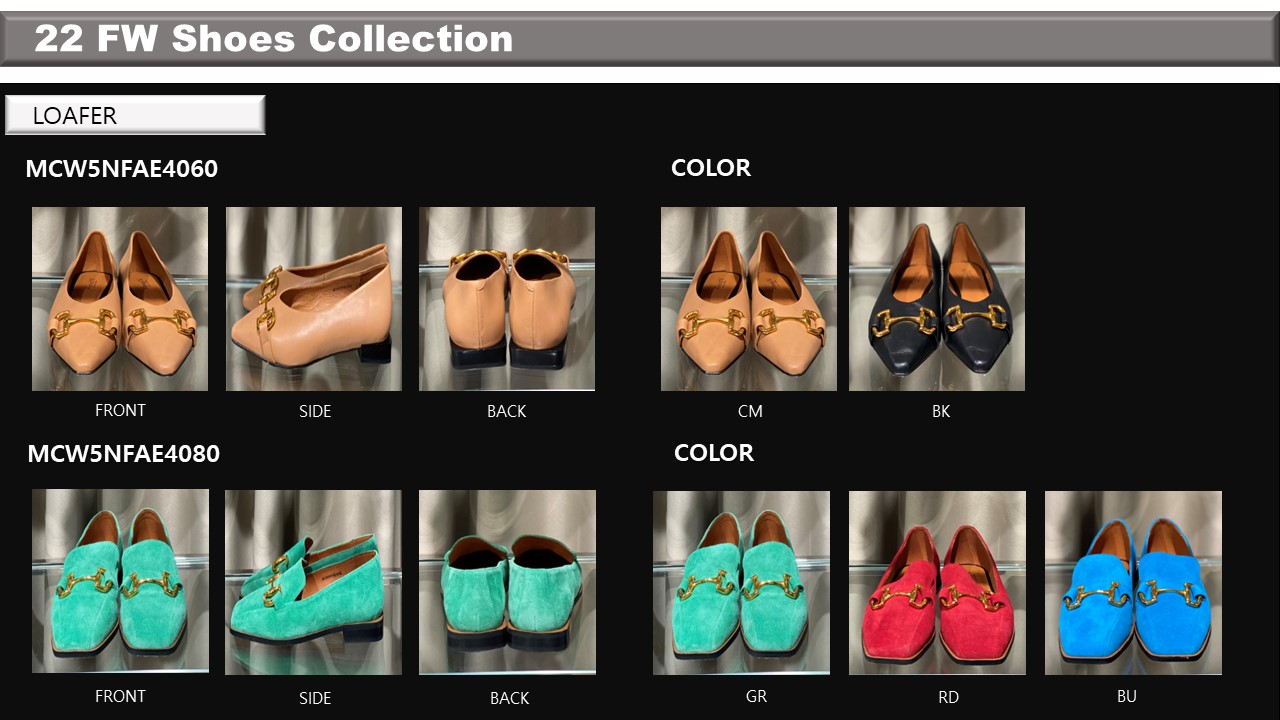Select the 22 FW Shoes Collection title
Screen dimensions: 1280x720
pos(273,38)
